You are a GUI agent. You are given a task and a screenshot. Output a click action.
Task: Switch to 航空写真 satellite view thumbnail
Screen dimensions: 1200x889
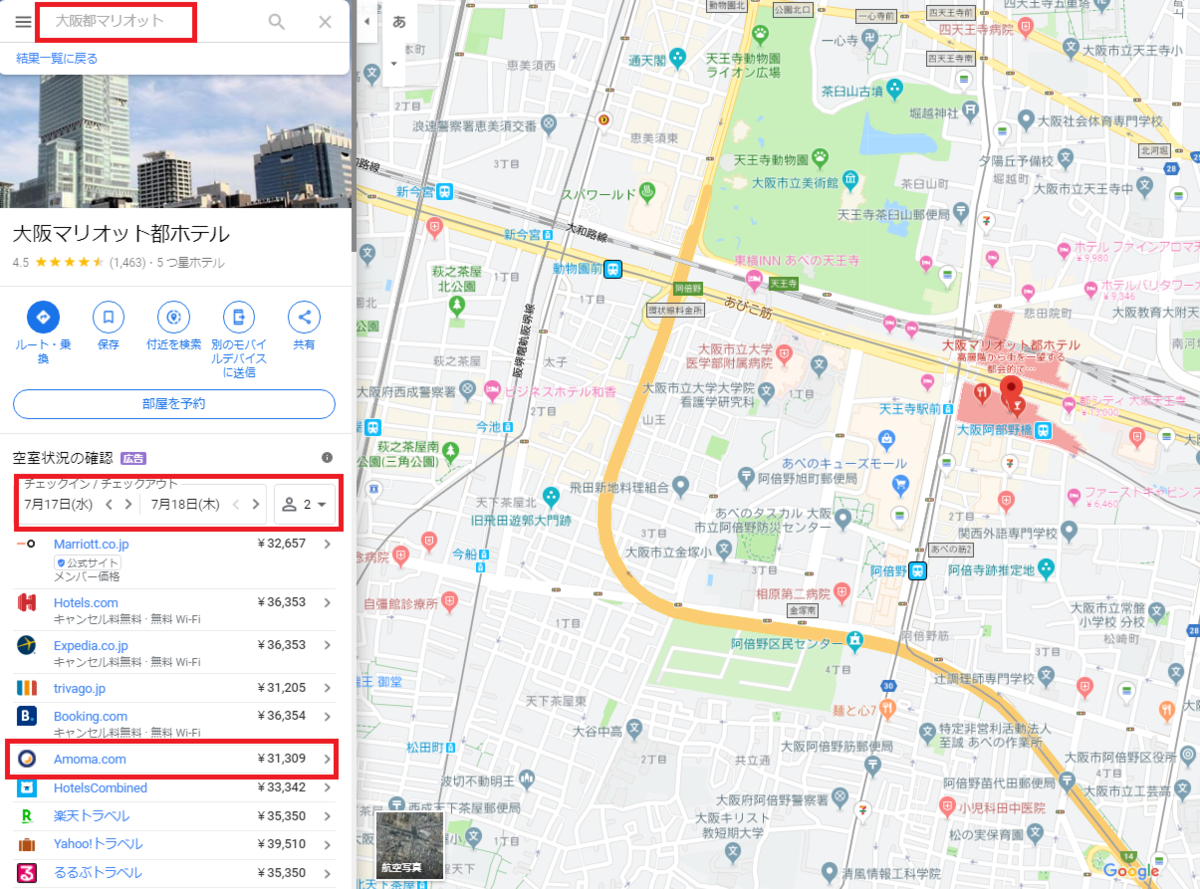coord(410,845)
